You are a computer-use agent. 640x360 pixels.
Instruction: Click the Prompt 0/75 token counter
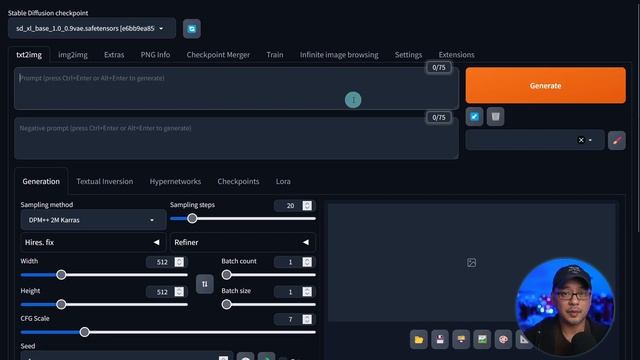[439, 67]
